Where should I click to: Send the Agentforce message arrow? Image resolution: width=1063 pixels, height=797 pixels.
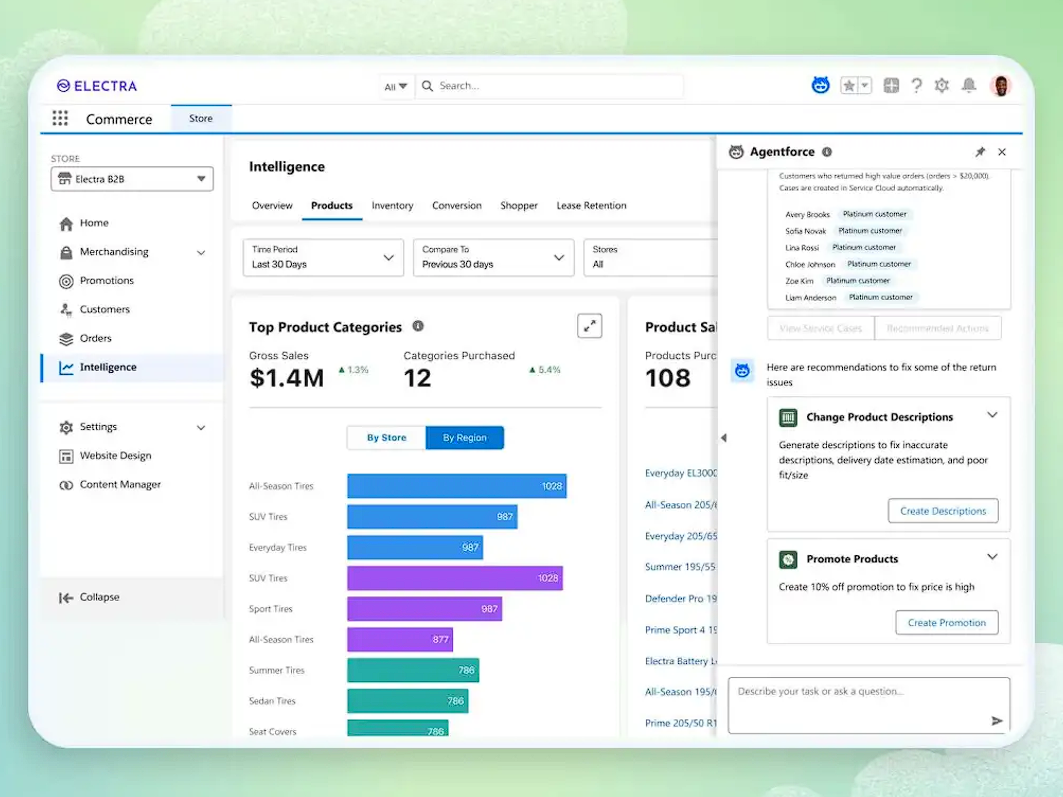997,721
